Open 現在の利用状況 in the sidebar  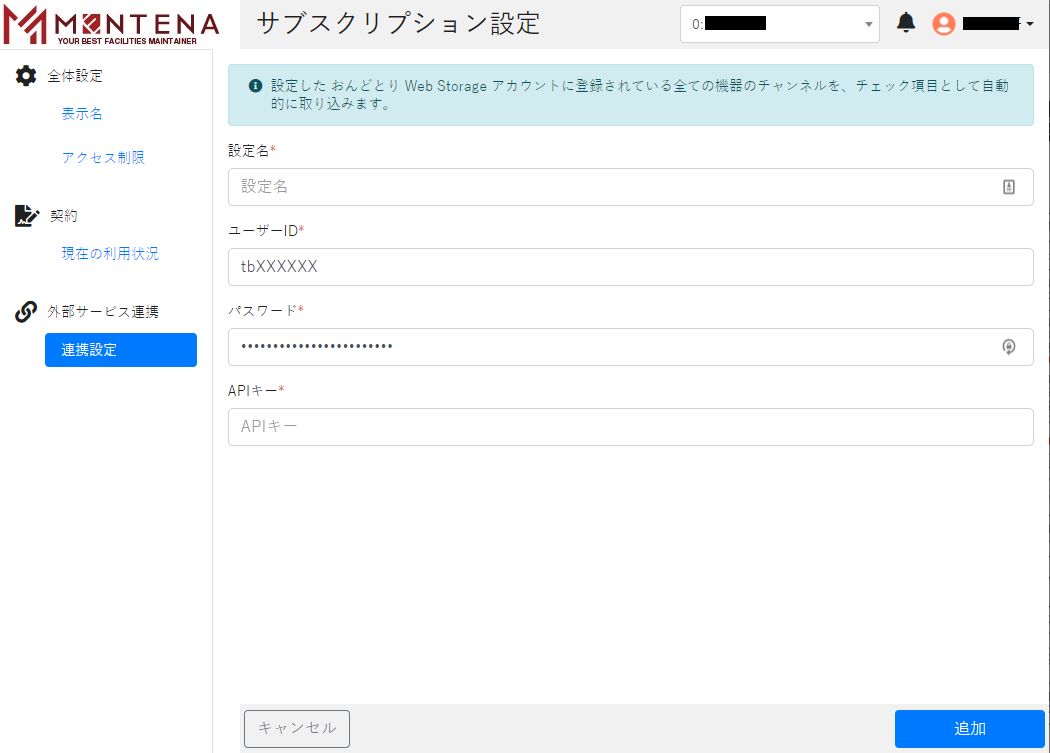coord(110,254)
